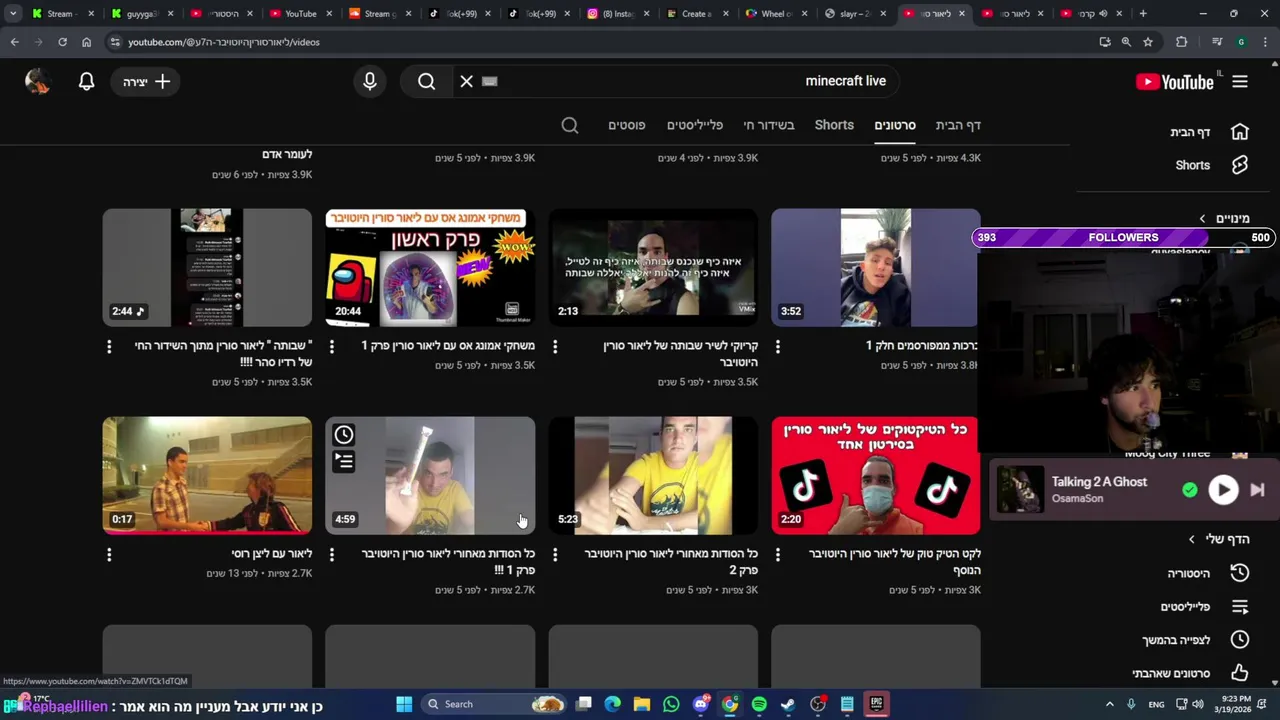Screen dimensions: 1280x720
Task: Switch to the Wheel browser tab
Action: coord(776,14)
